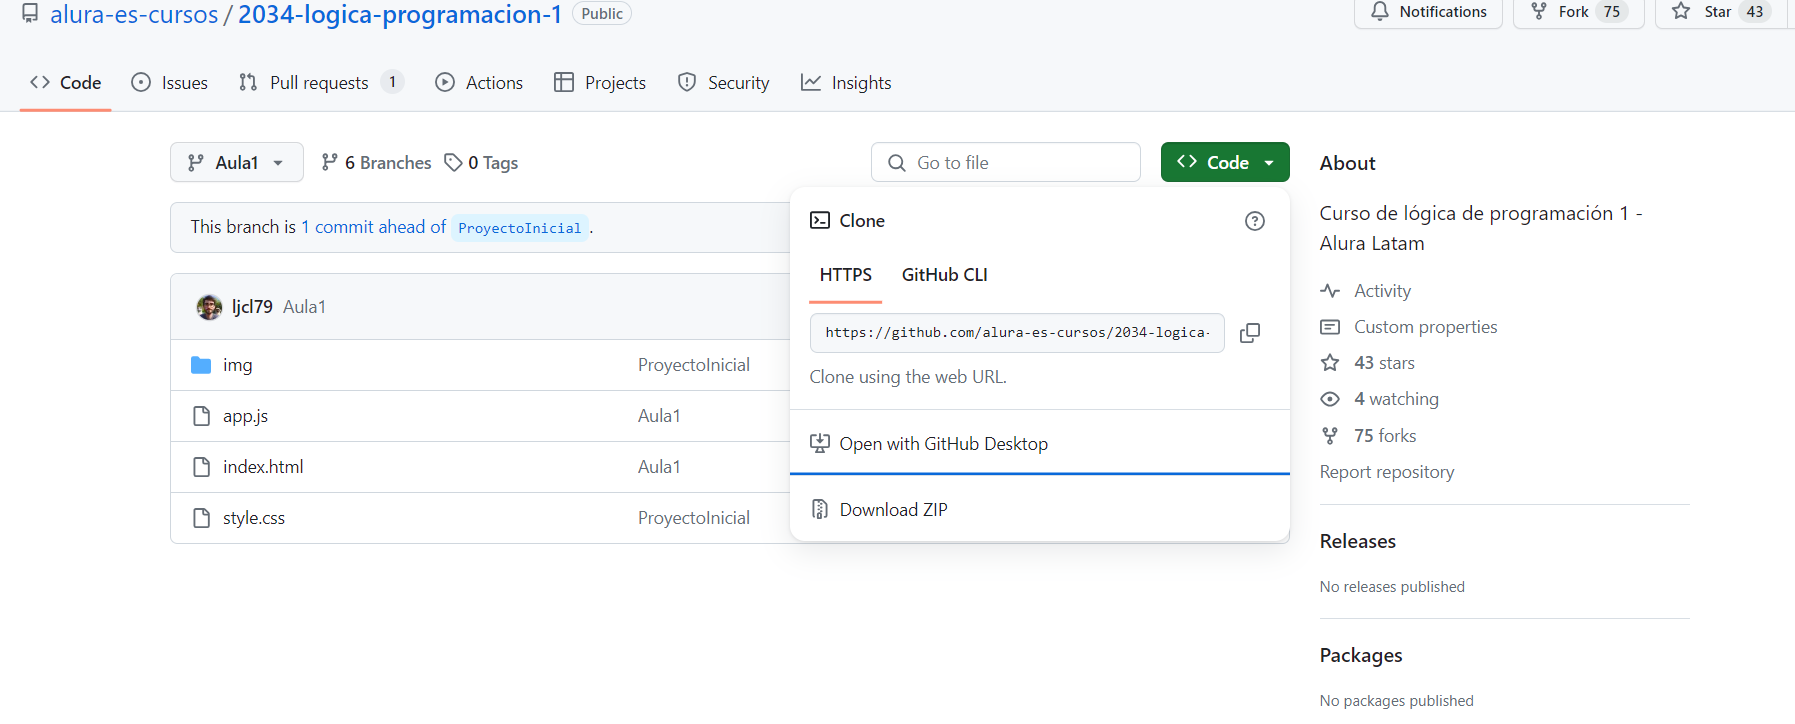Click the app.js file icon

tap(201, 416)
